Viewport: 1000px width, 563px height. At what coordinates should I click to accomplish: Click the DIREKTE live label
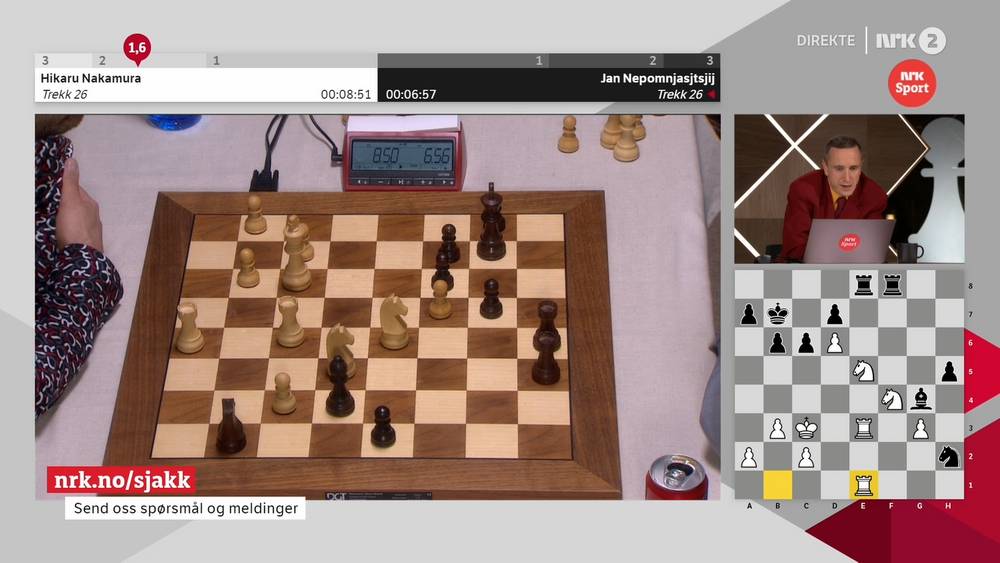825,41
